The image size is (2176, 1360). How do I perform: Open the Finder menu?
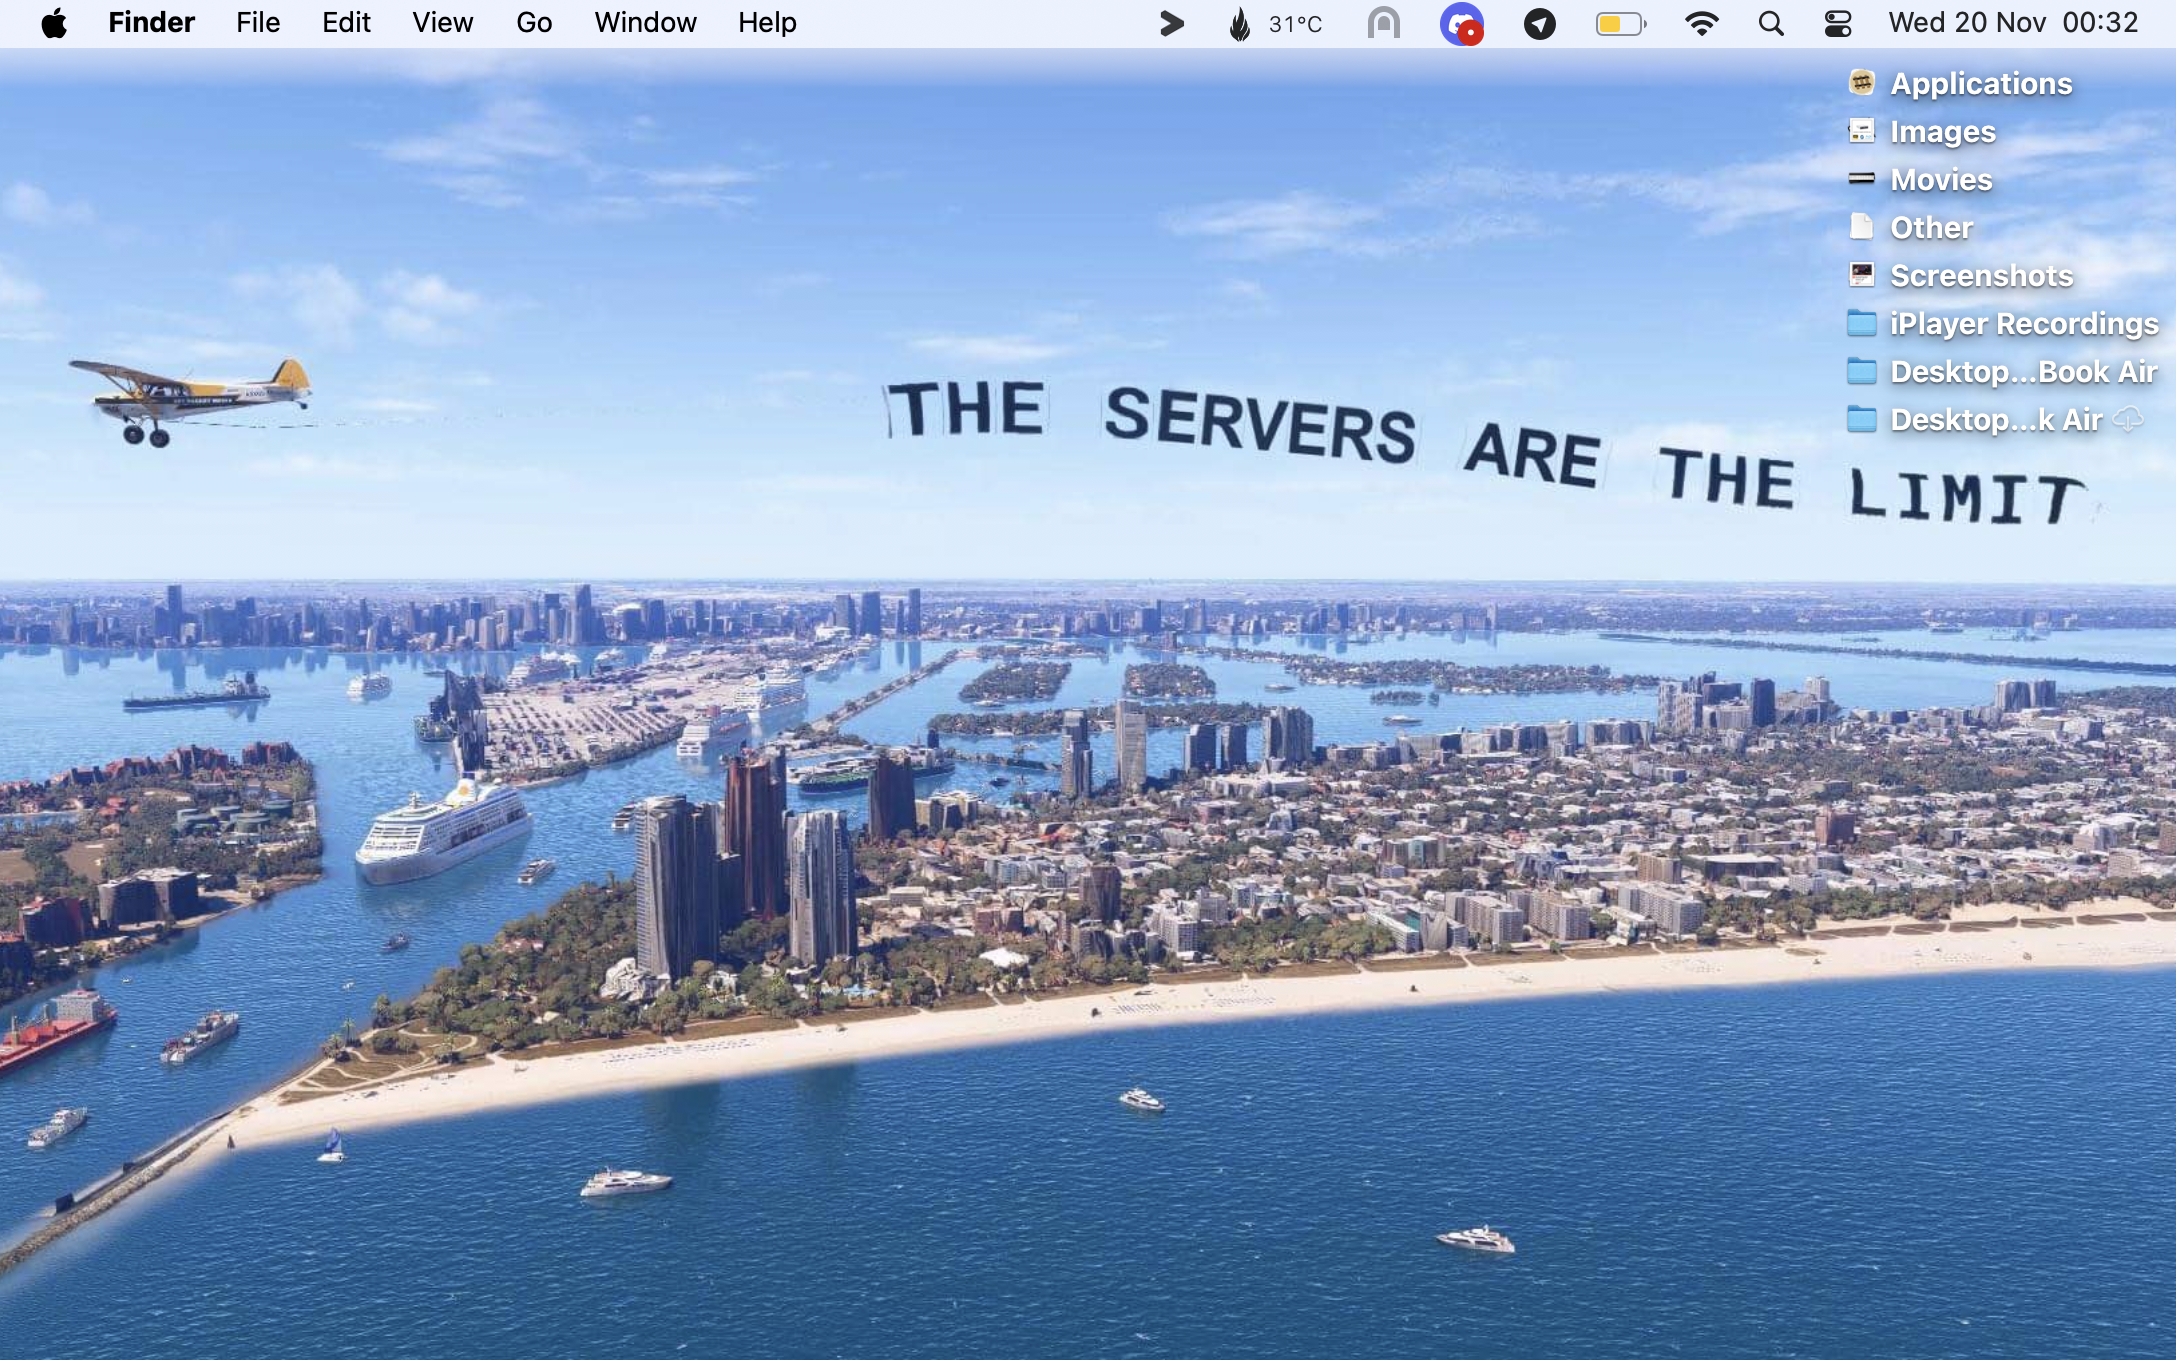click(151, 23)
